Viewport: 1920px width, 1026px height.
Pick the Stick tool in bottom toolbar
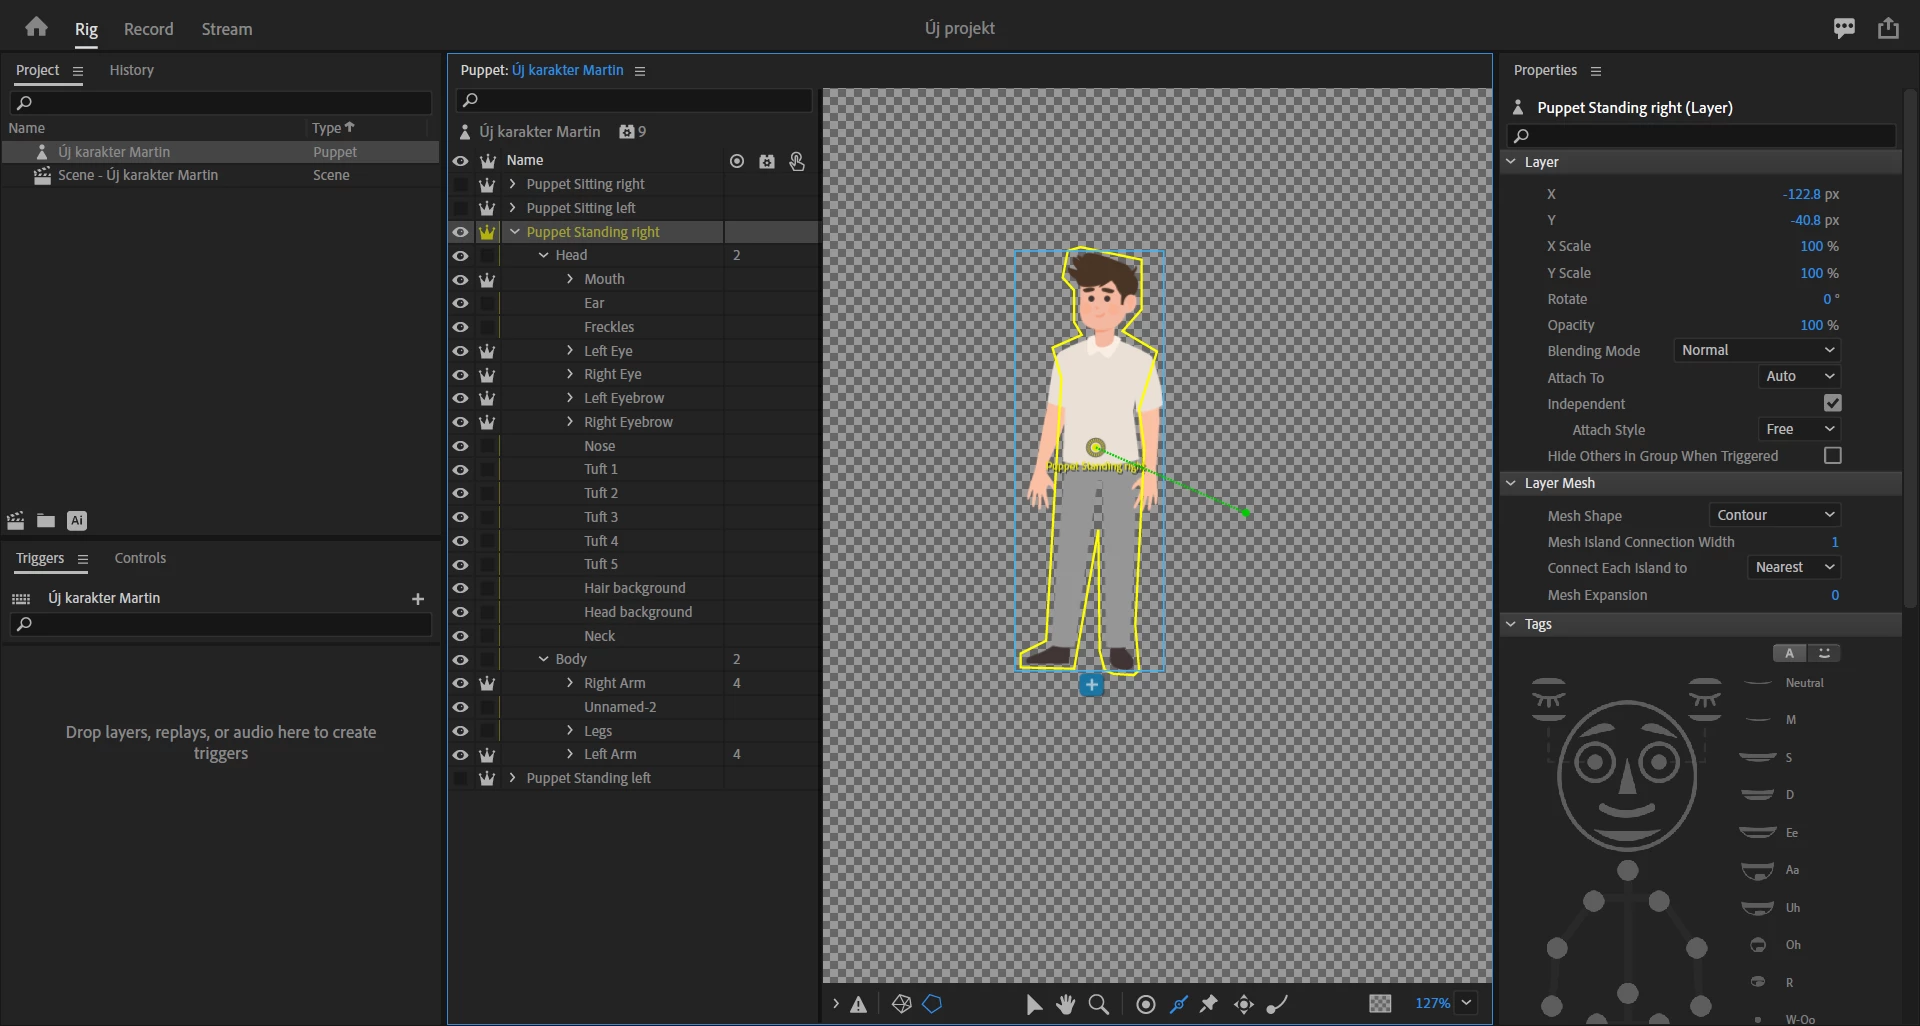pos(1179,1004)
